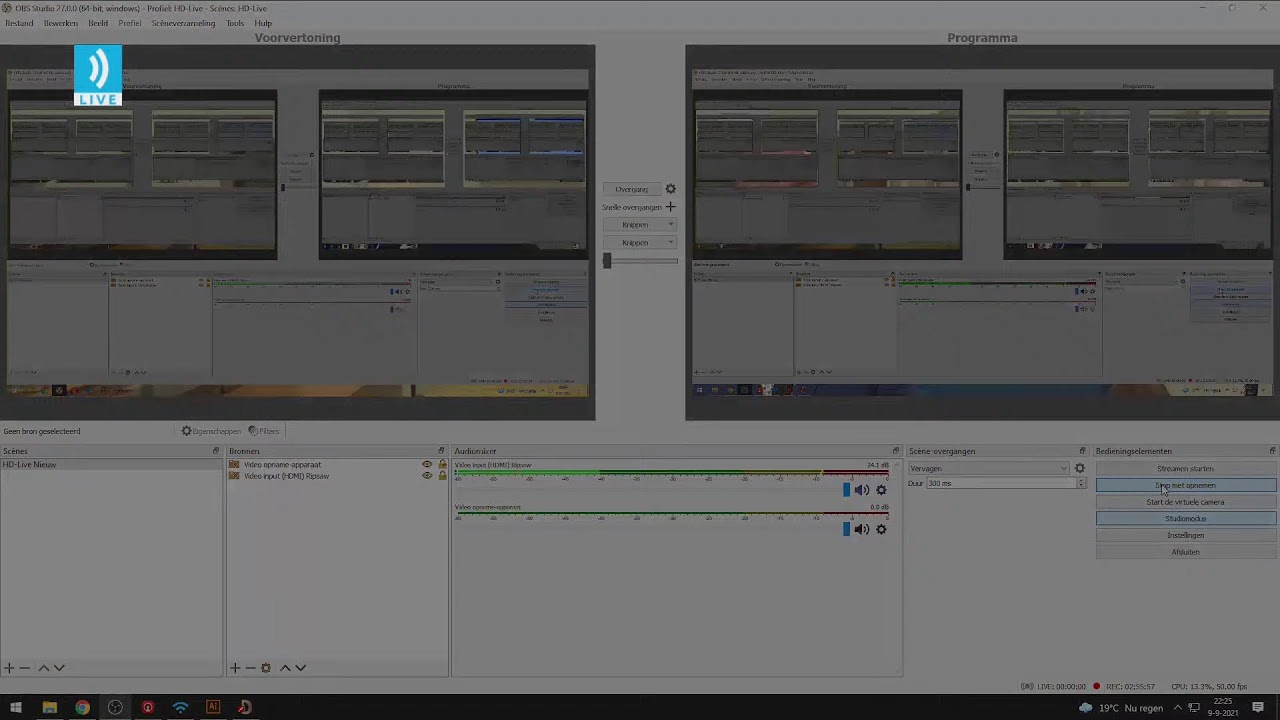Open the Overgang transition settings gear
This screenshot has height=720, width=1280.
[x=670, y=189]
